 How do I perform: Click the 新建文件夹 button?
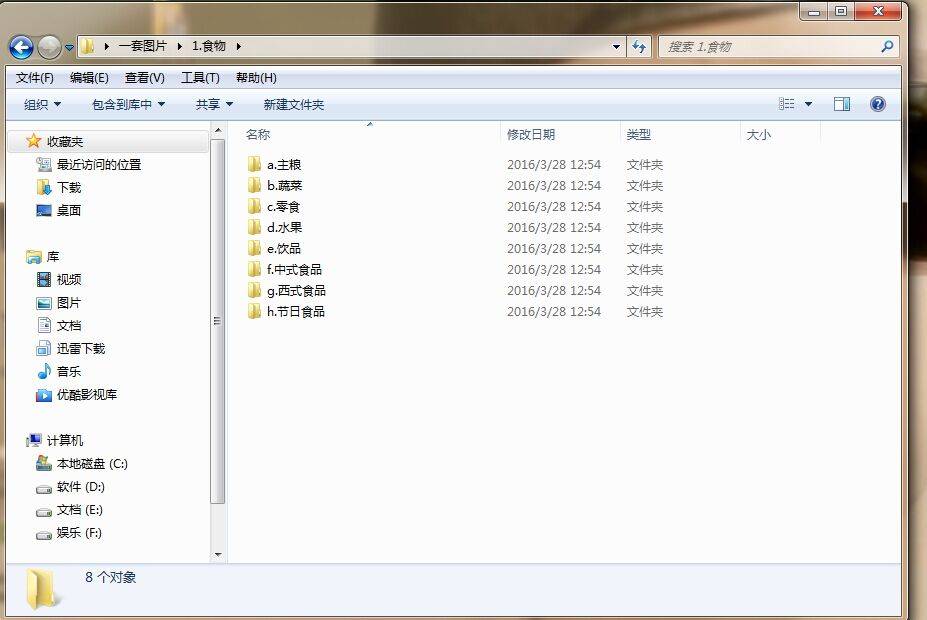pos(294,104)
